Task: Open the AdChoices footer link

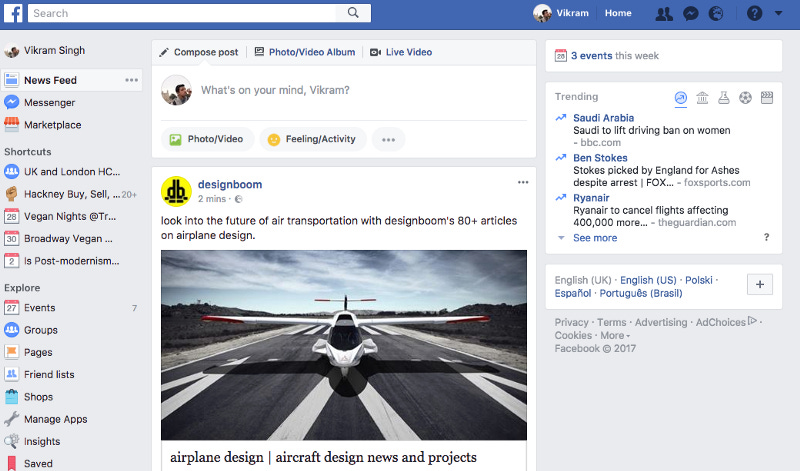Action: (x=726, y=322)
